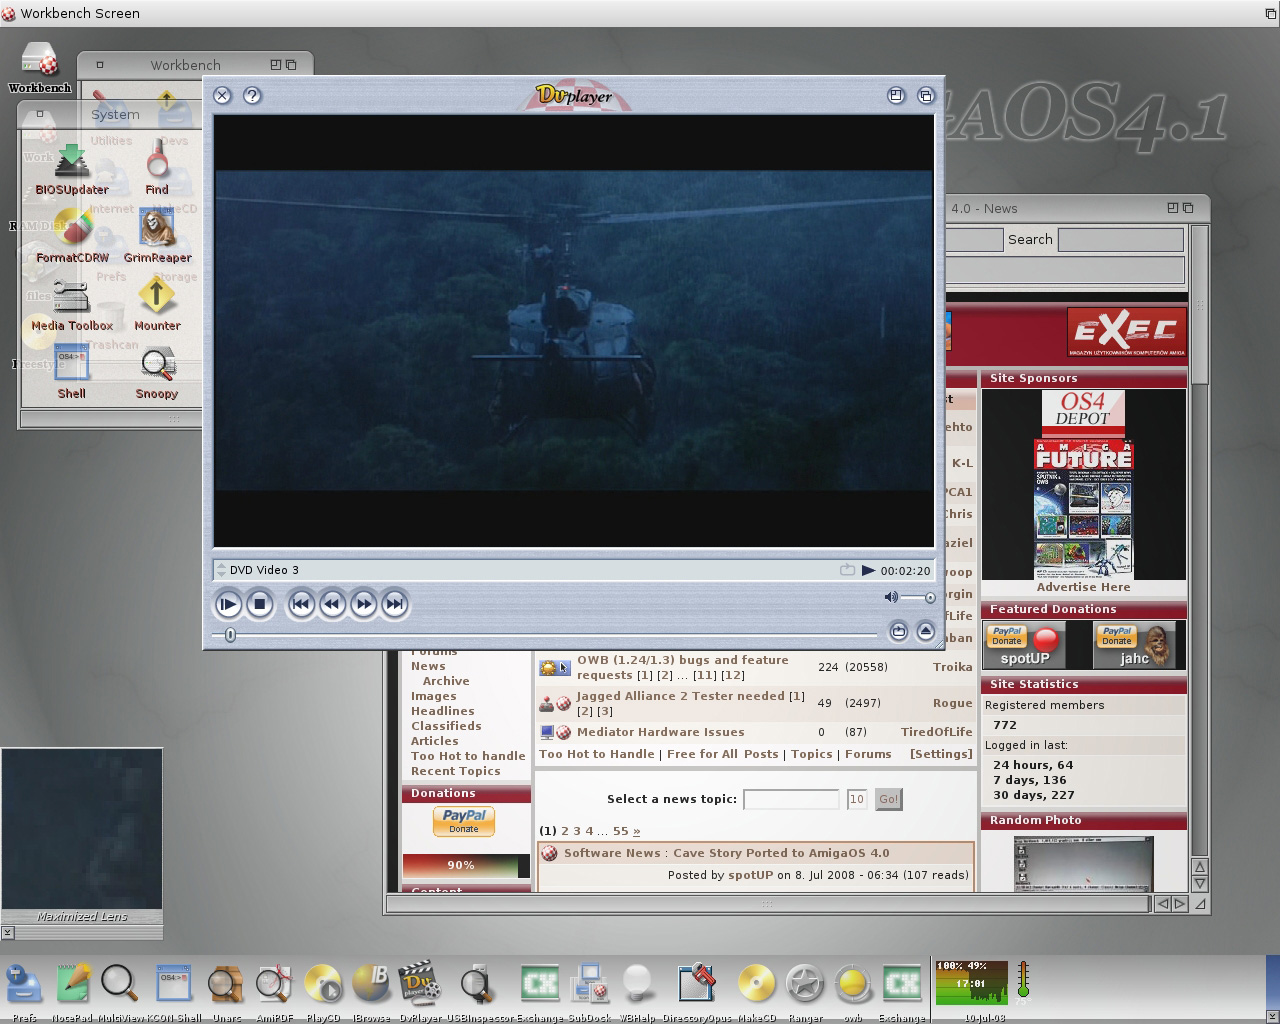Skip to previous chapter in DvPlayer
This screenshot has height=1024, width=1280.
click(x=301, y=604)
